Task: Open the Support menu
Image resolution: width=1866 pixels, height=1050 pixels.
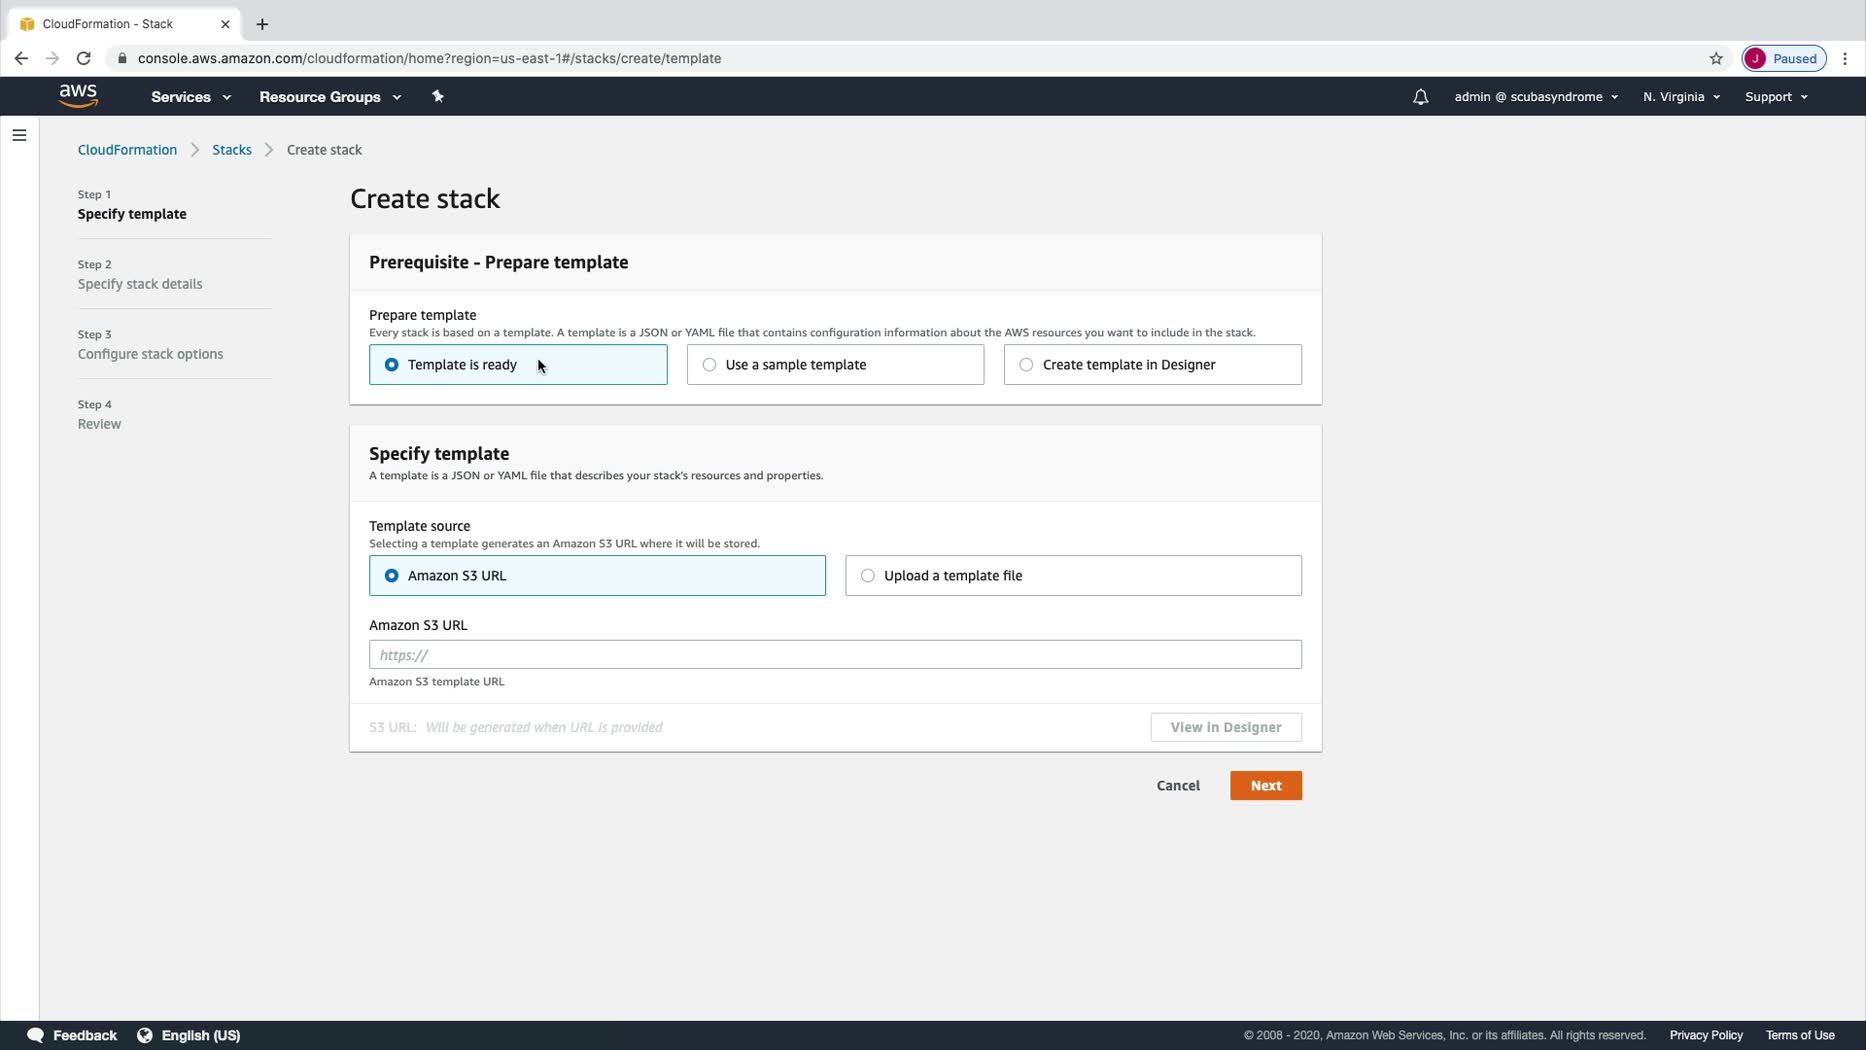Action: (x=1776, y=97)
